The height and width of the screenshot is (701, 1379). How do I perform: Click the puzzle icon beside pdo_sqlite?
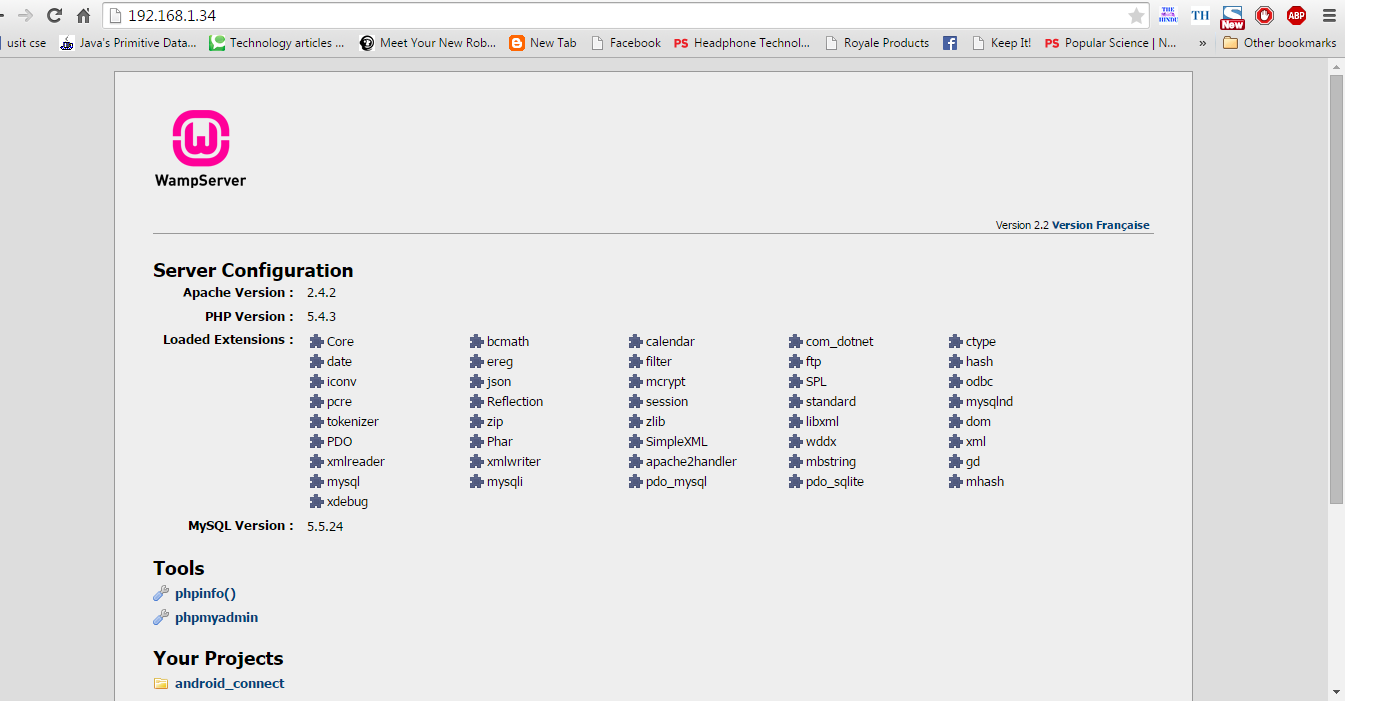click(x=796, y=482)
